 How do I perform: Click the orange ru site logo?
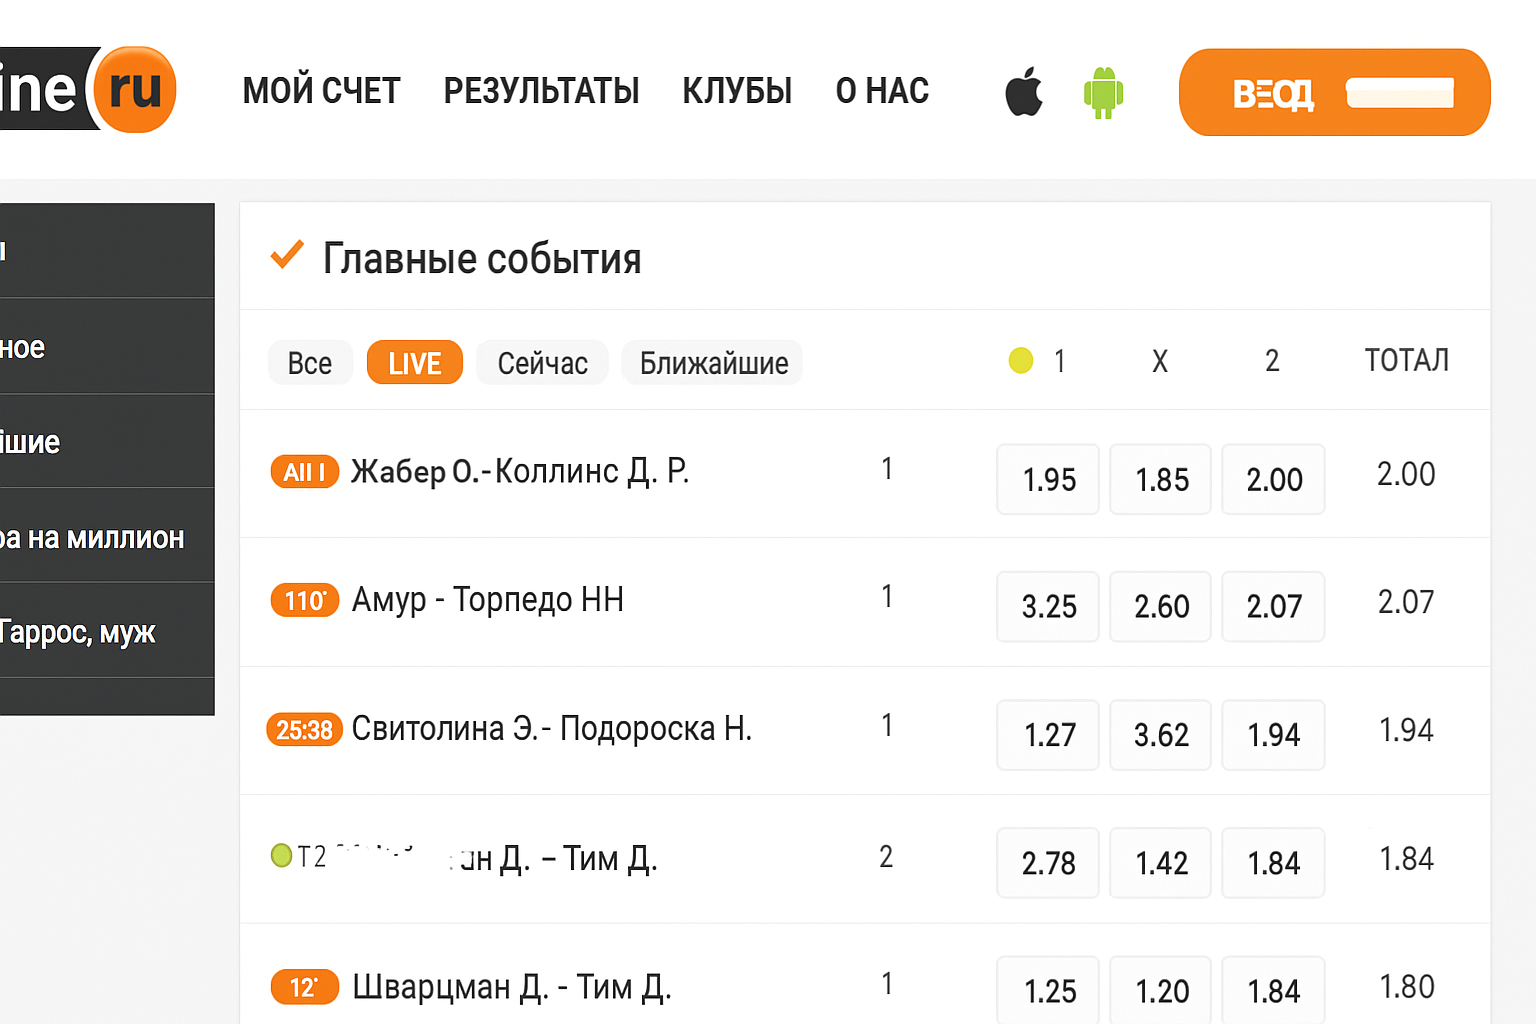click(x=134, y=90)
